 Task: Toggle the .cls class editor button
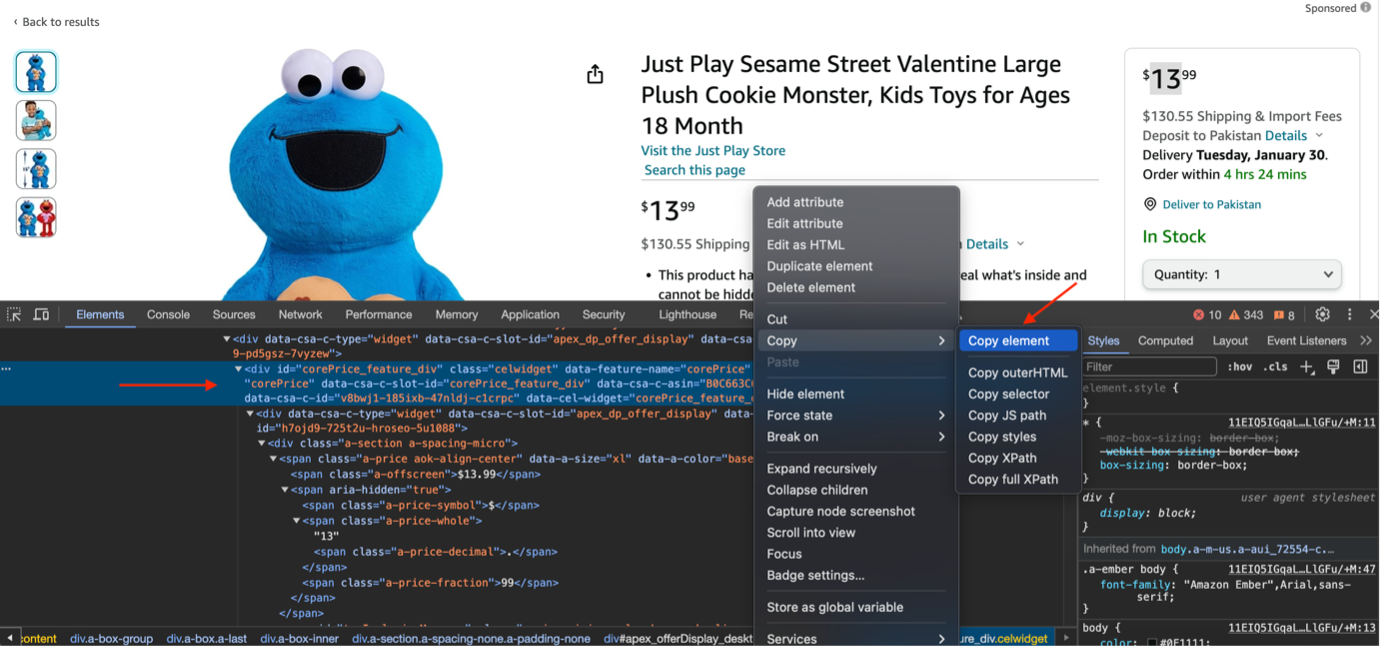click(1275, 367)
